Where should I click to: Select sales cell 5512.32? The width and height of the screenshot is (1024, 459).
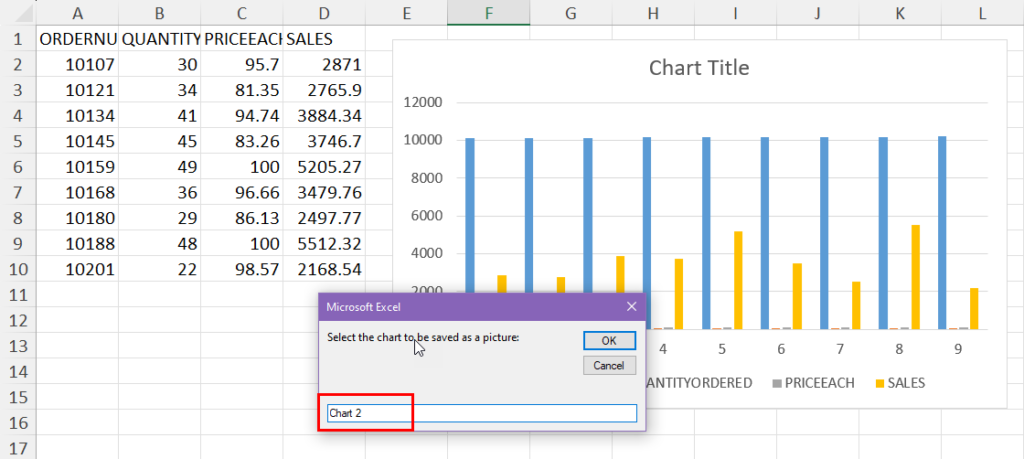(325, 244)
